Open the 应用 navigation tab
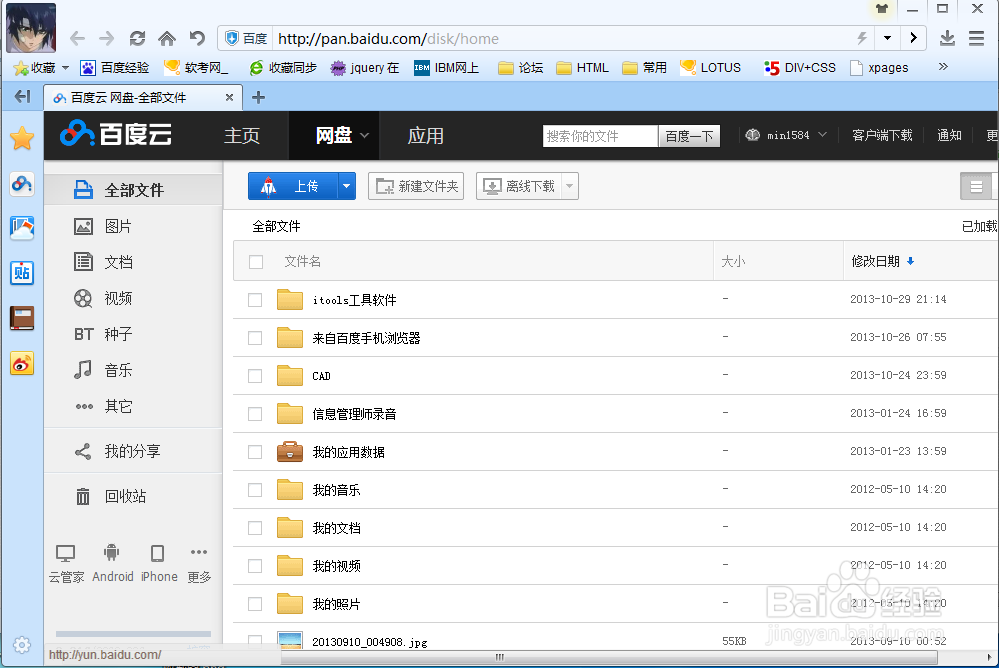The width and height of the screenshot is (999, 668). [426, 135]
